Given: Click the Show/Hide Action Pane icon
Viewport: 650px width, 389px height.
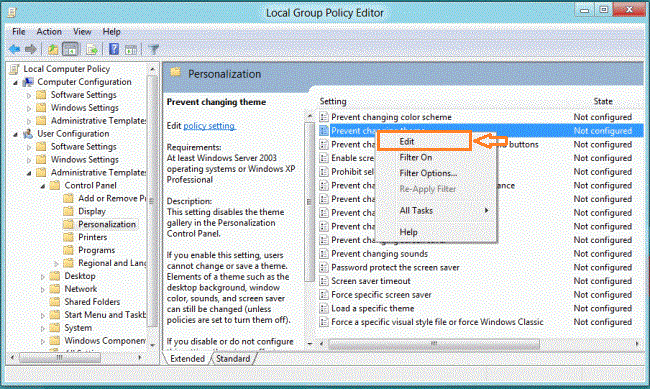Looking at the screenshot, I should pos(131,50).
